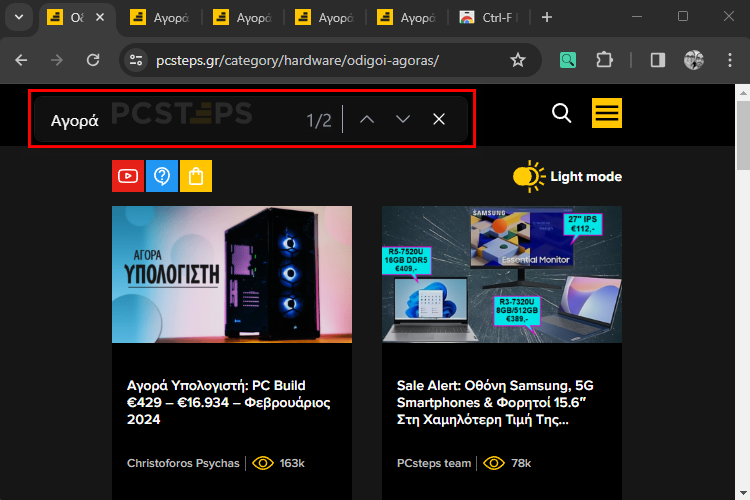Switch to the Ctrl-F tab
Image resolution: width=750 pixels, height=500 pixels.
pyautogui.click(x=490, y=18)
